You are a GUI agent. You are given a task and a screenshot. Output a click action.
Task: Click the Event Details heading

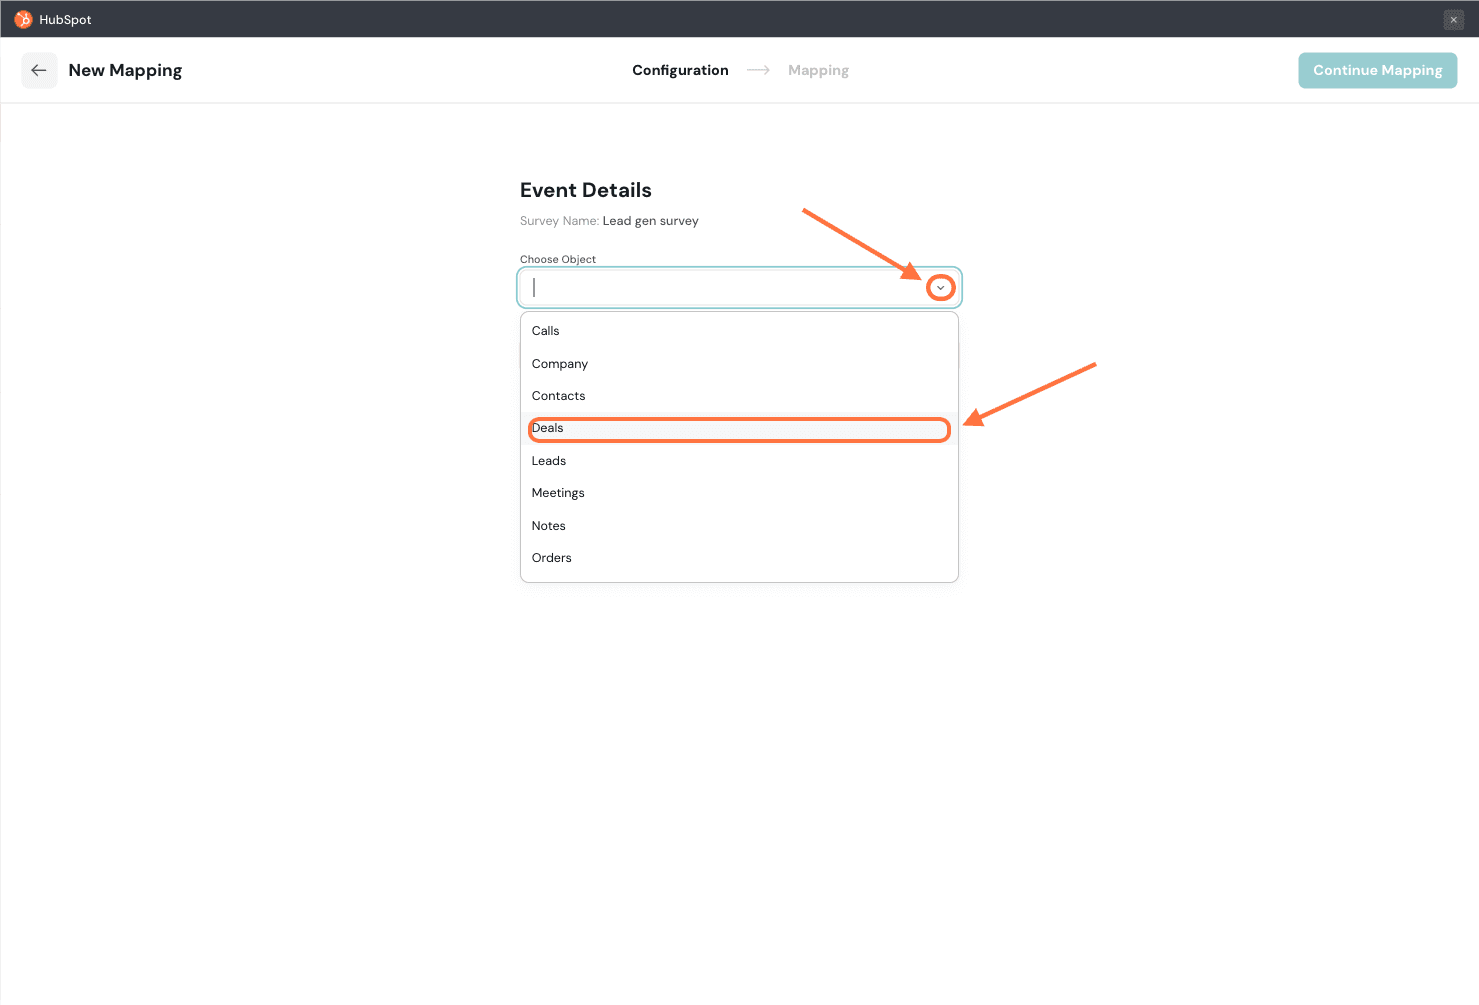point(586,190)
